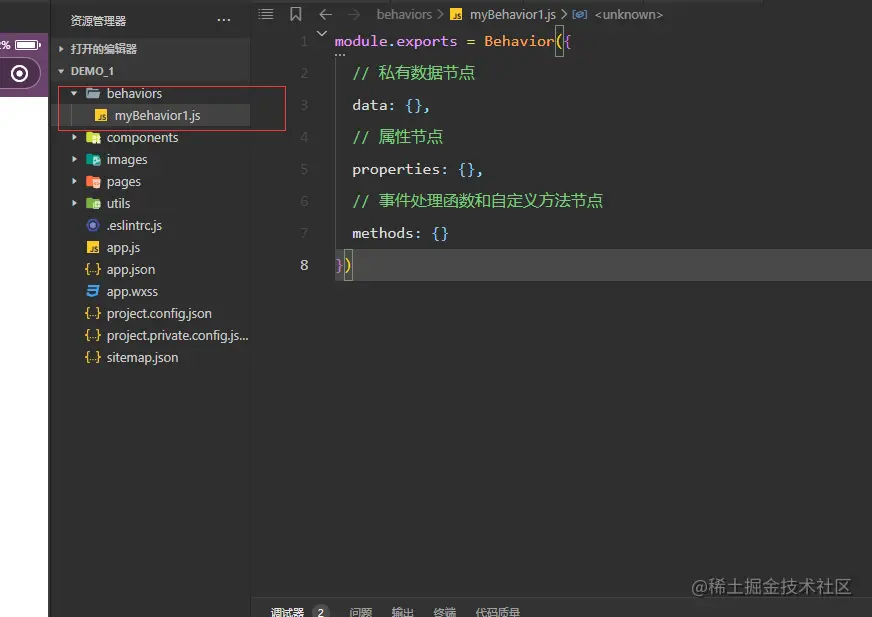Click the 'data: {},' code line
The width and height of the screenshot is (872, 617).
pyautogui.click(x=391, y=105)
